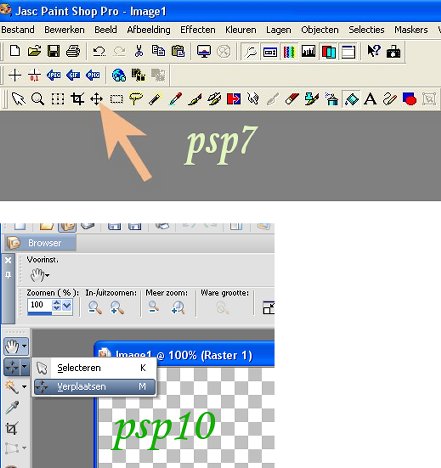Expand the Pan tool flyout arrow
This screenshot has height=468, width=441.
(x=24, y=347)
